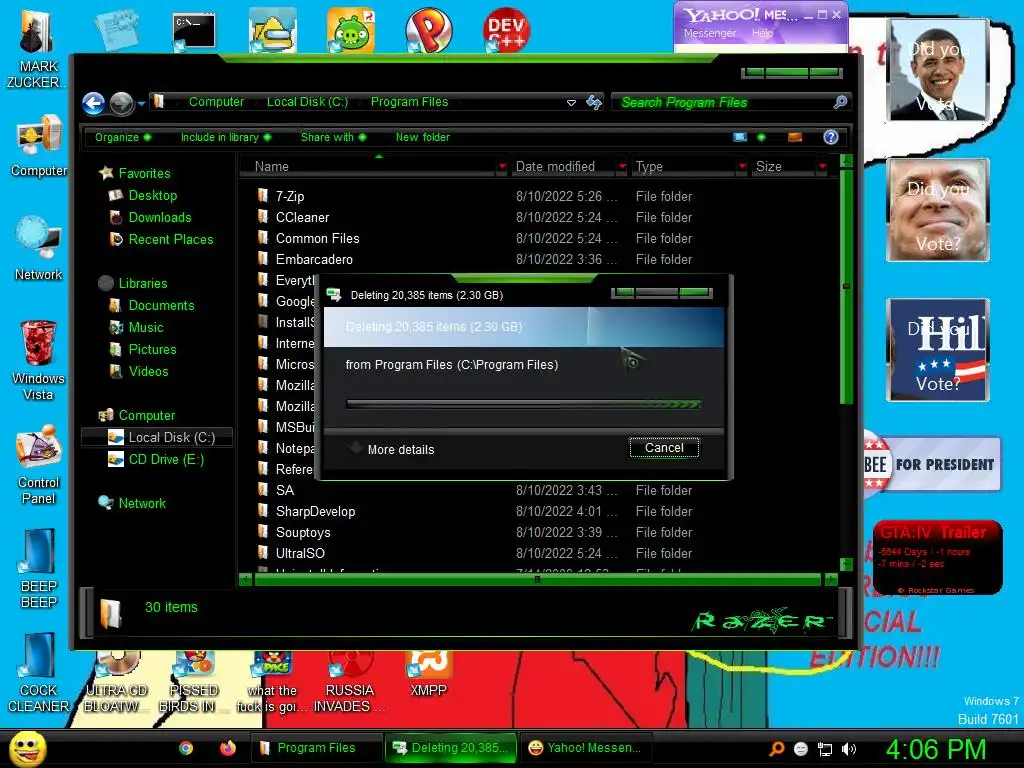Click the volume tray icon

[x=849, y=749]
